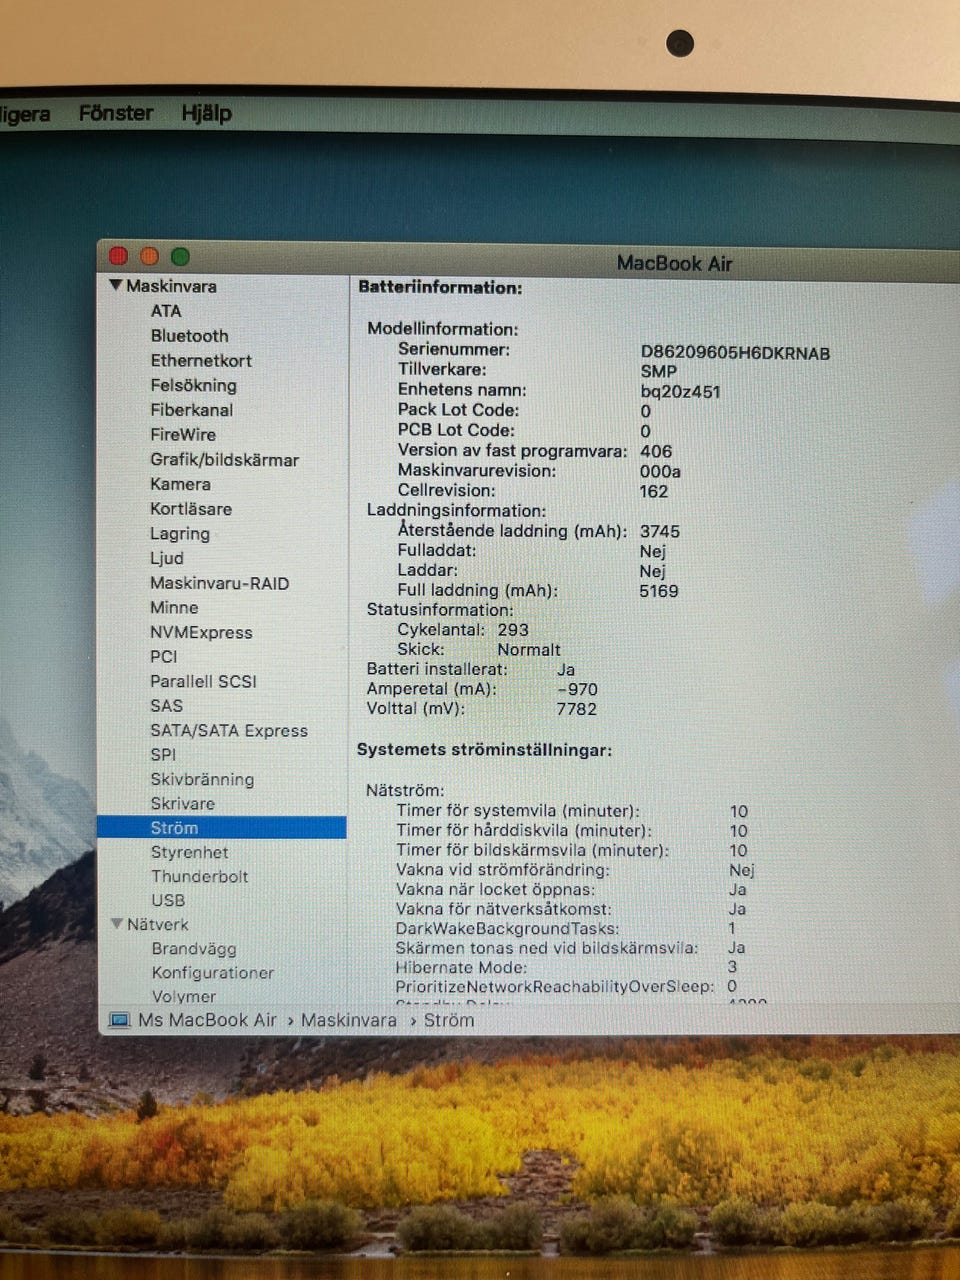
Task: Select the highlighted Ström sidebar item
Action: (x=222, y=827)
